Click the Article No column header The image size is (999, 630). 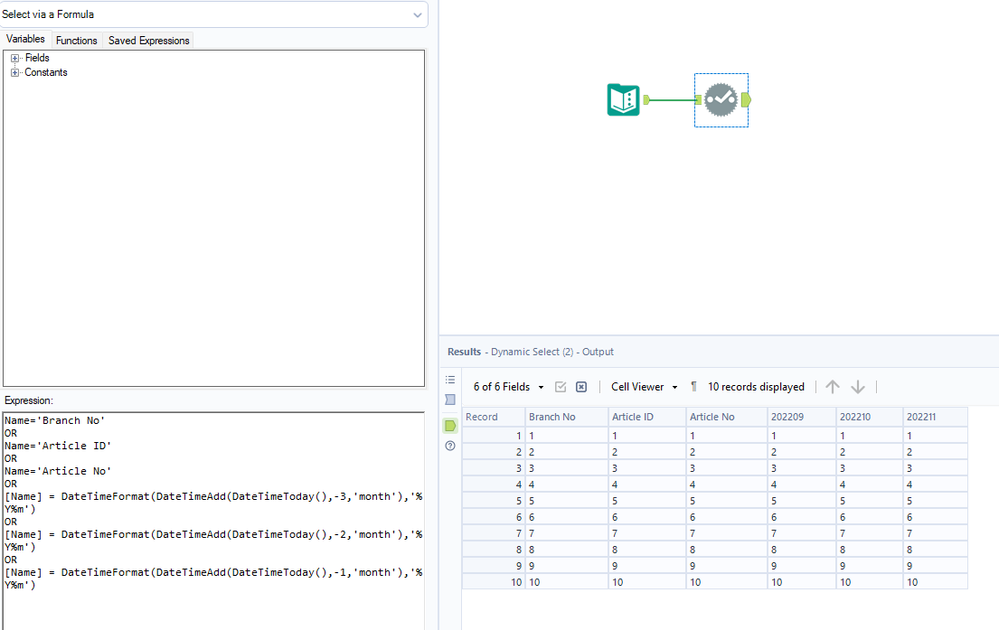727,417
